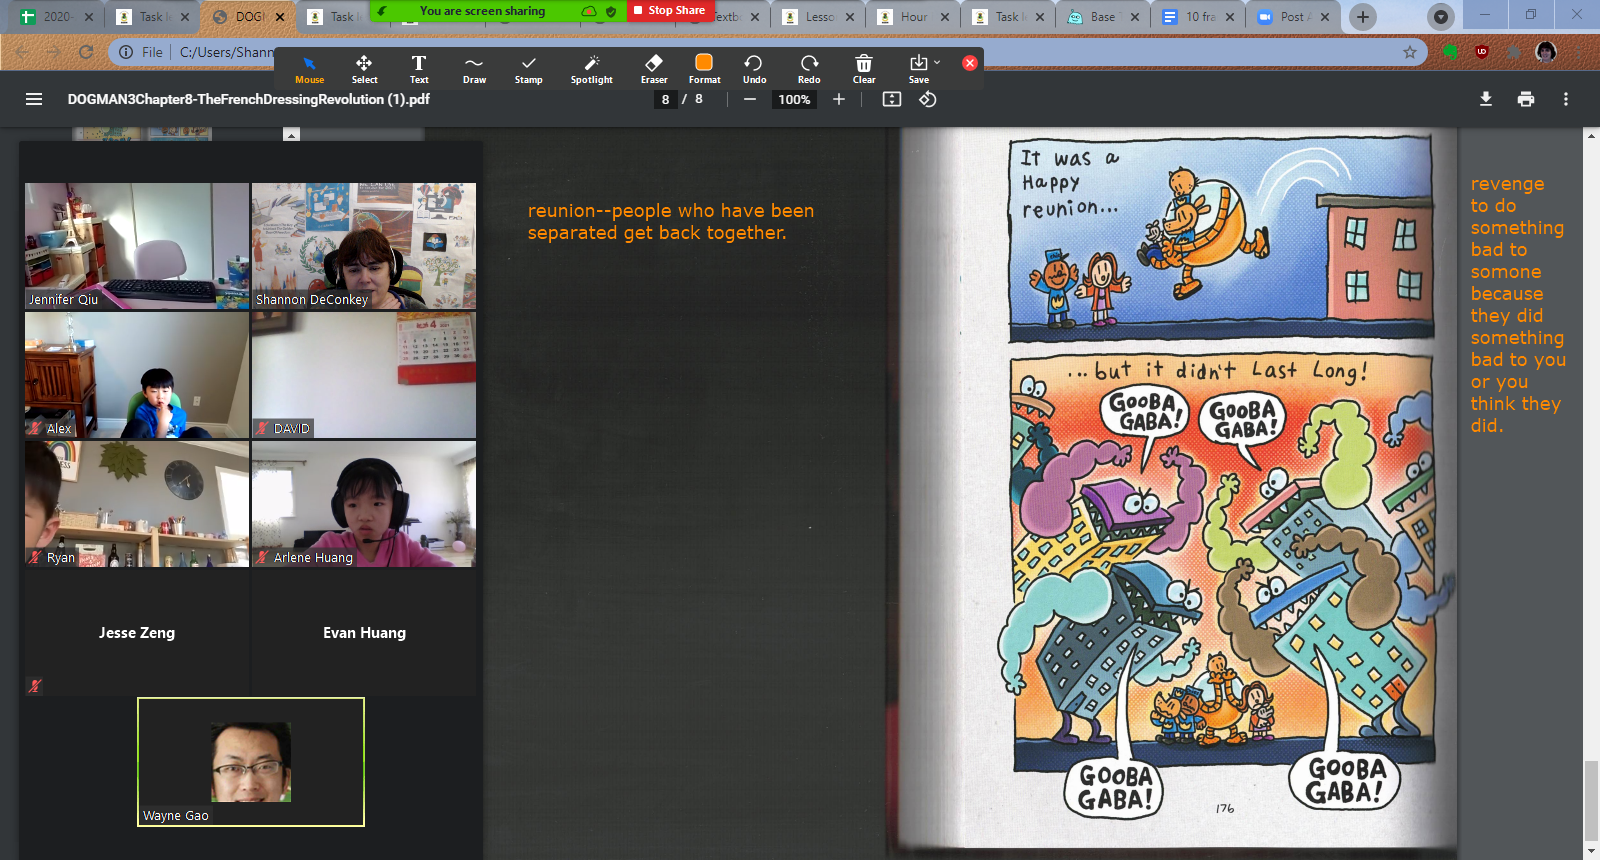
Task: Open the Extensions puzzle menu
Action: point(1514,52)
